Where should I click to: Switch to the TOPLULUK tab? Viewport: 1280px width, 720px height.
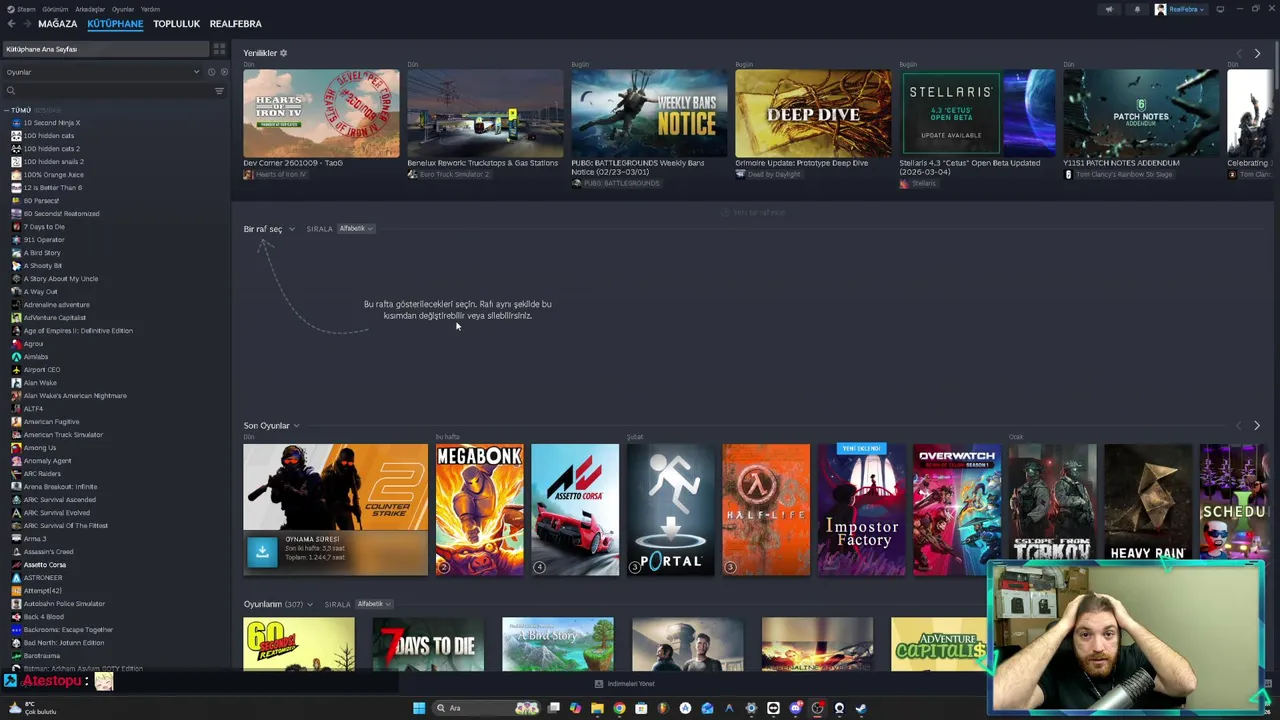coord(176,23)
